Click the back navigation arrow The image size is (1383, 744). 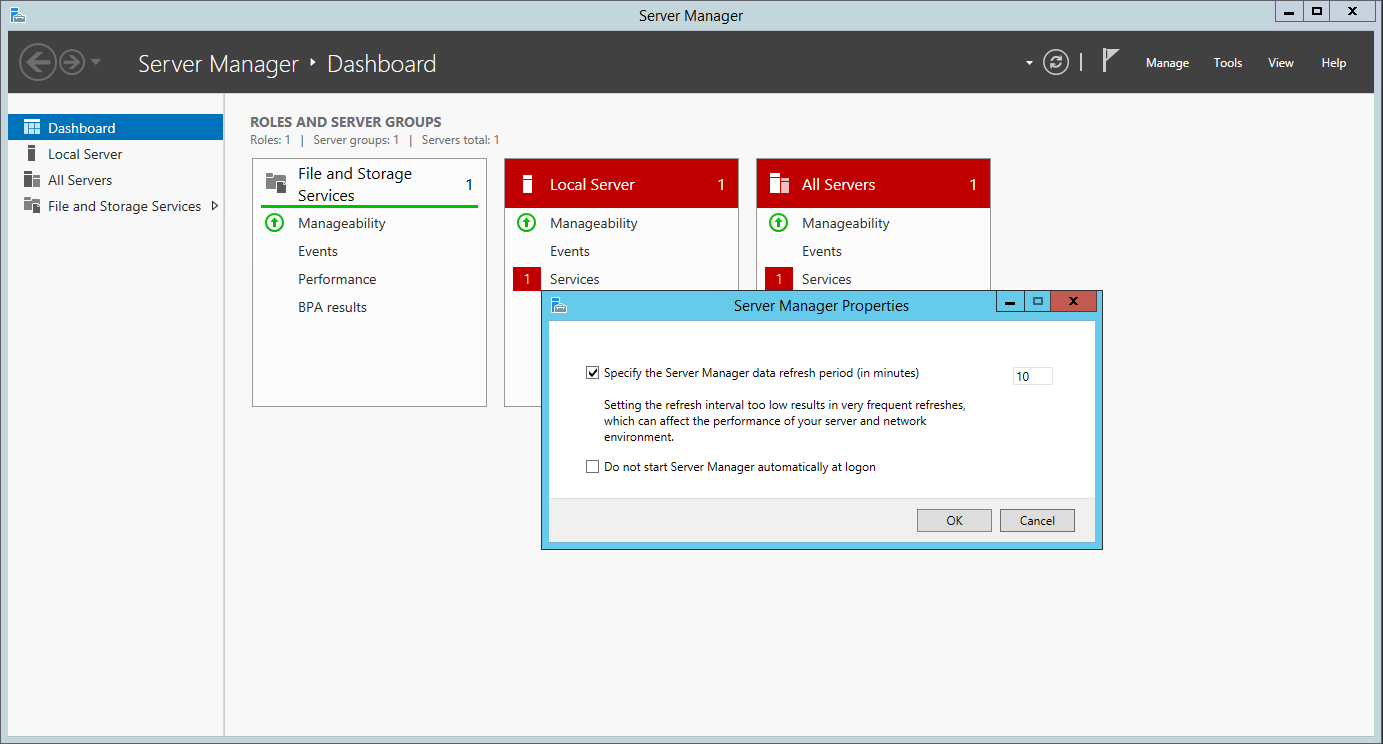pos(37,63)
